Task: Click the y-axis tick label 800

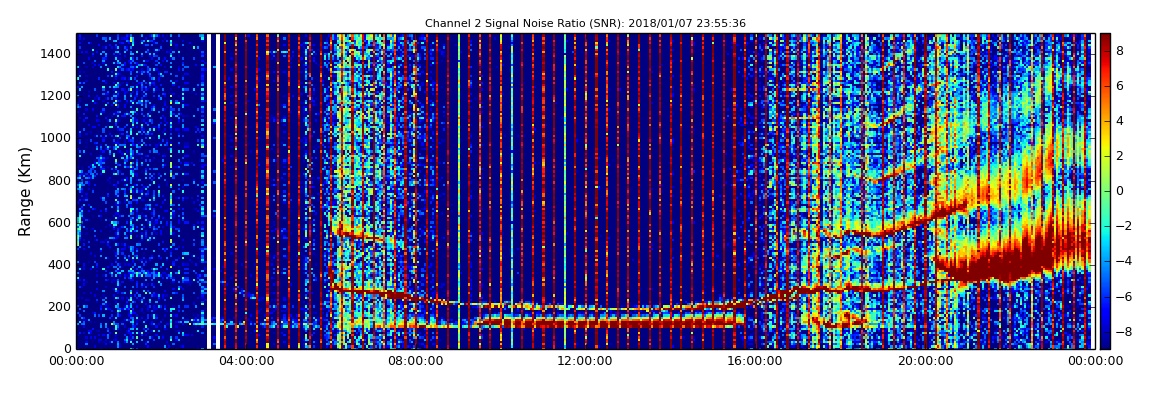Action: (61, 180)
